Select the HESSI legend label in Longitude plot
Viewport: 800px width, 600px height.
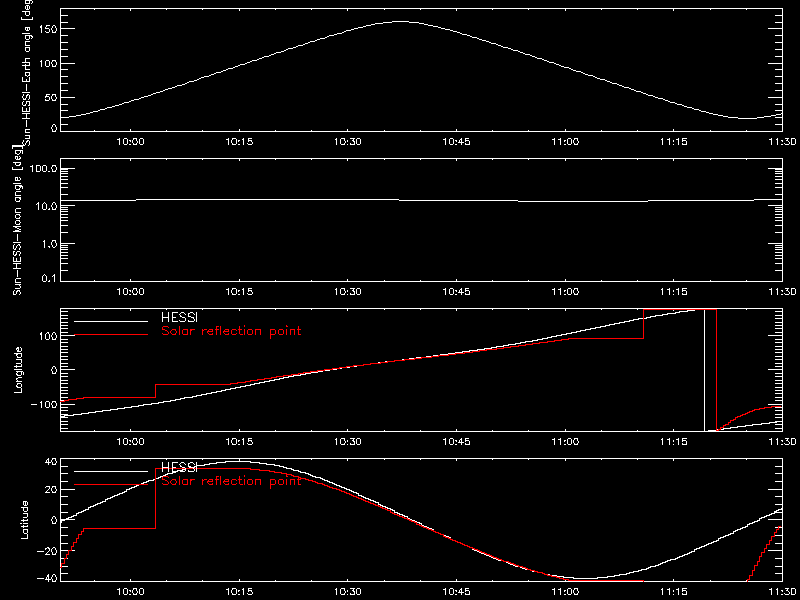point(179,318)
